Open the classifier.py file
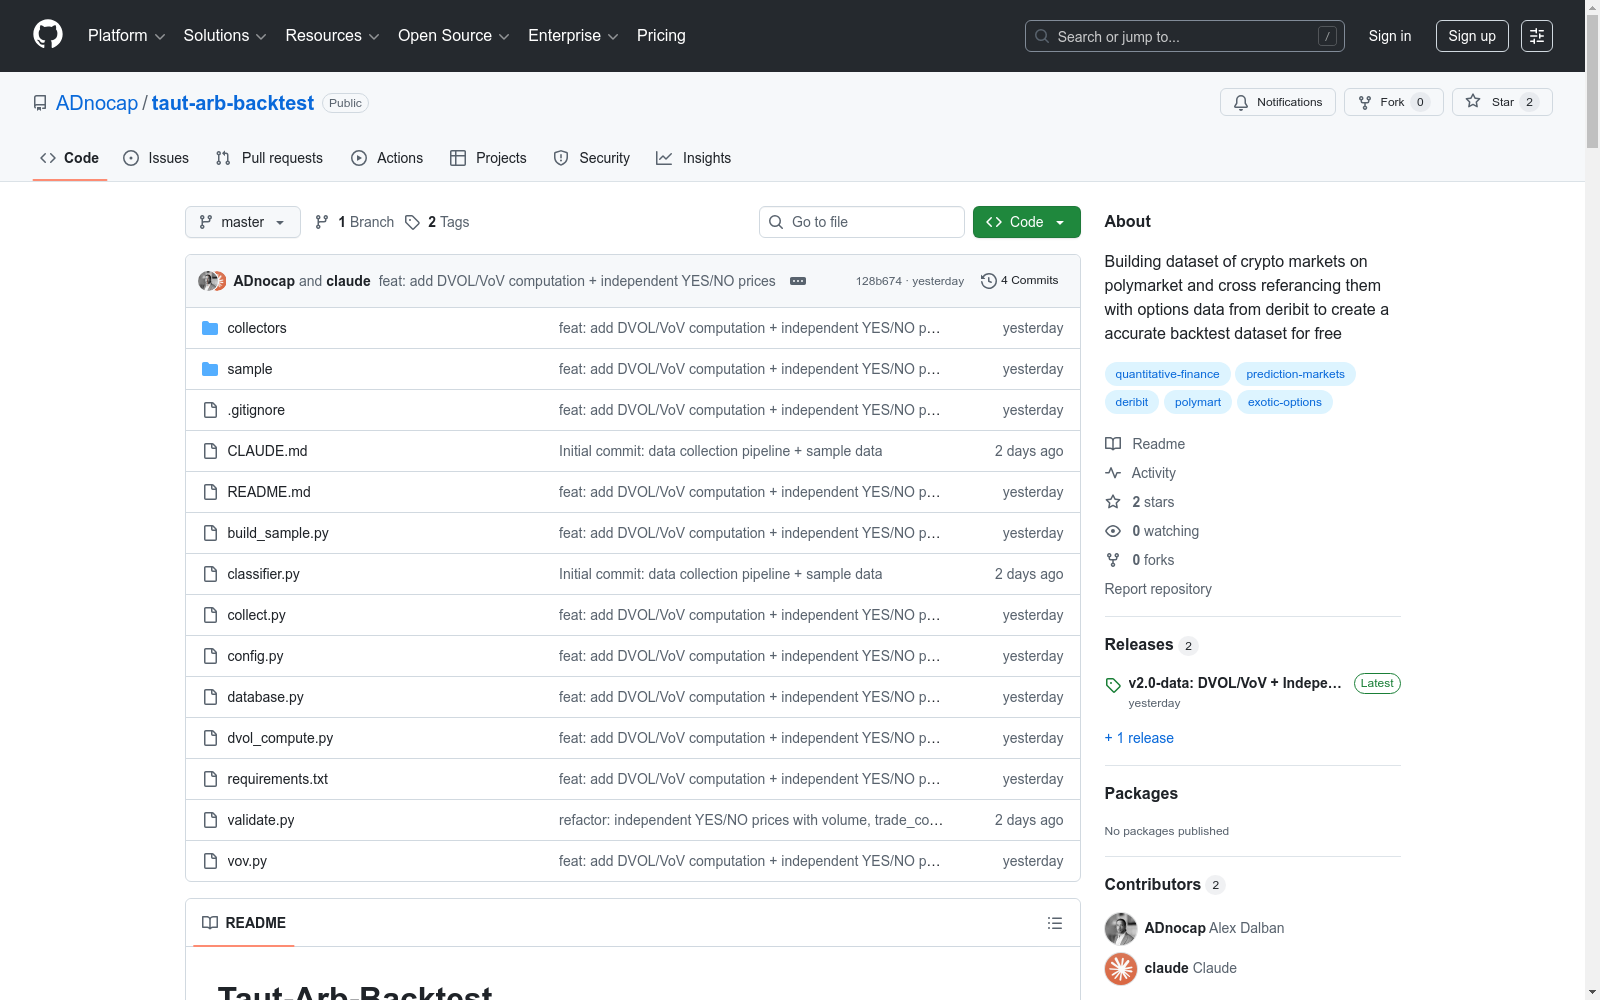The height and width of the screenshot is (1000, 1600). [263, 574]
